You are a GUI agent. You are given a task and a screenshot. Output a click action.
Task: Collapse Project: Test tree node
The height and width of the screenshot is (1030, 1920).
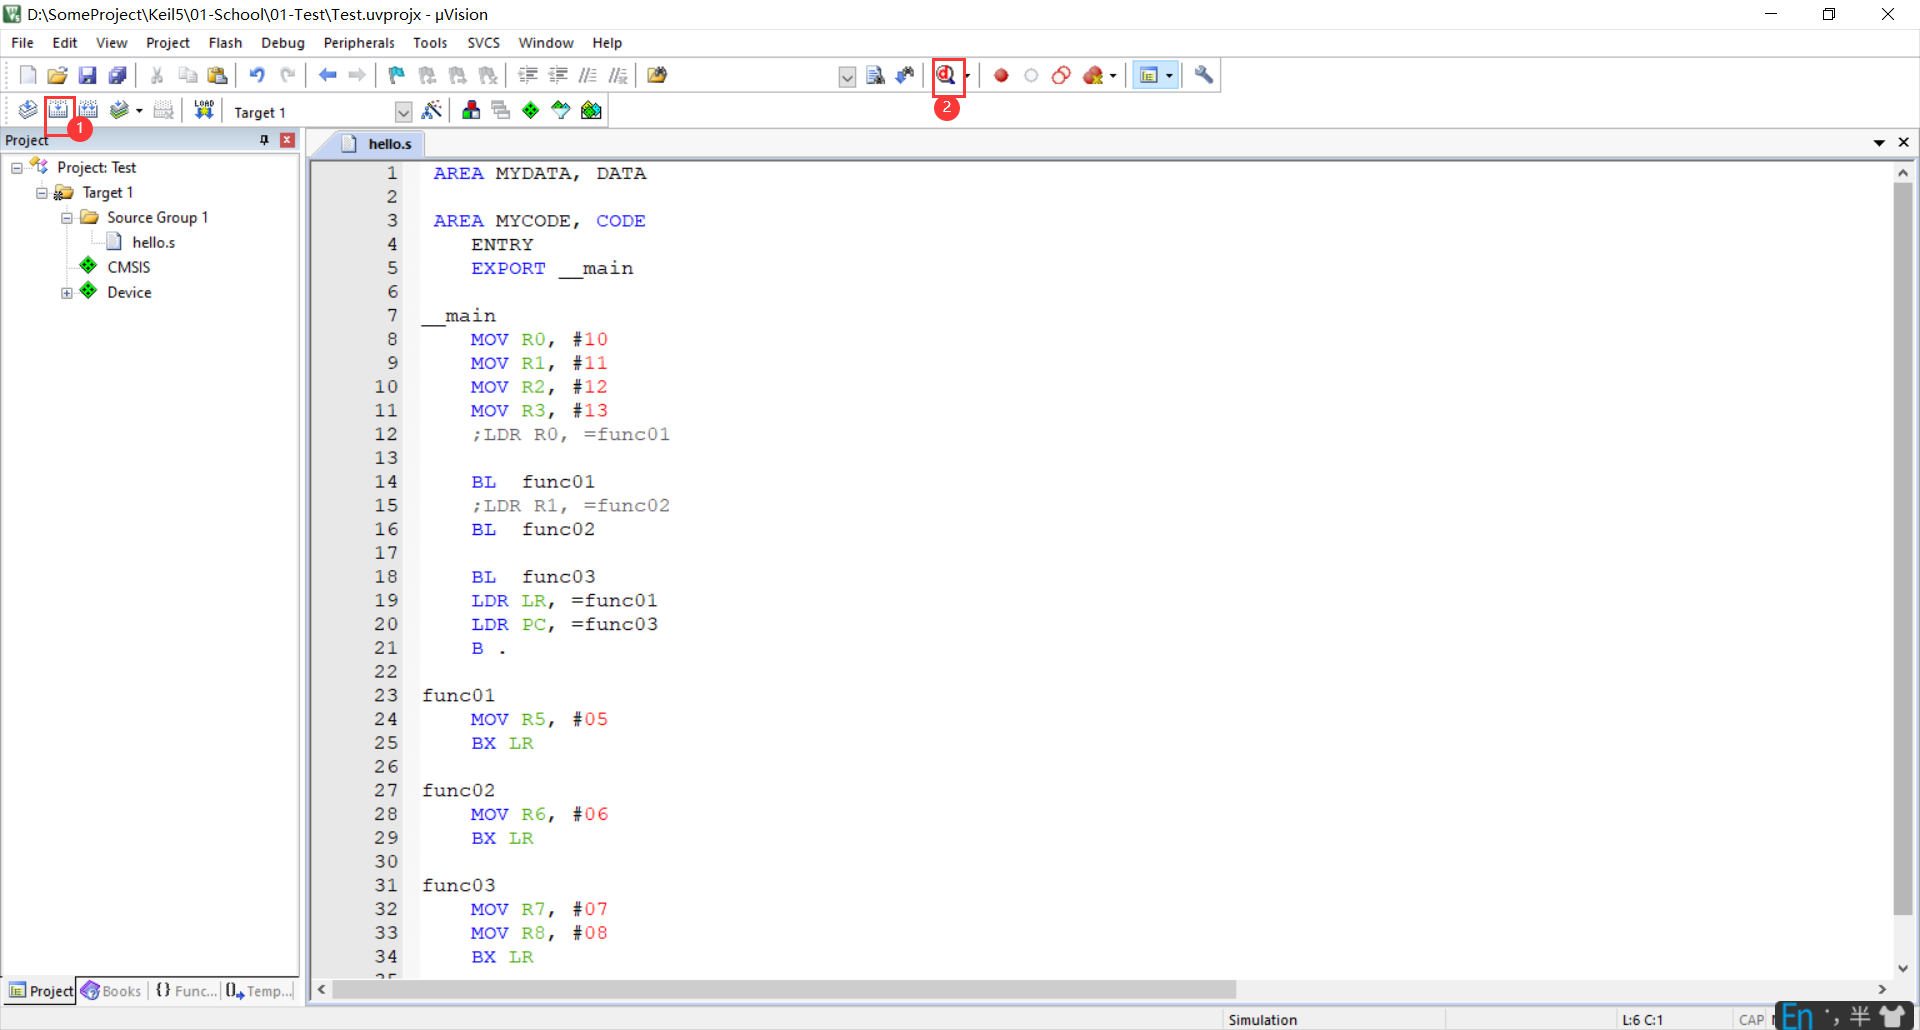pos(17,168)
